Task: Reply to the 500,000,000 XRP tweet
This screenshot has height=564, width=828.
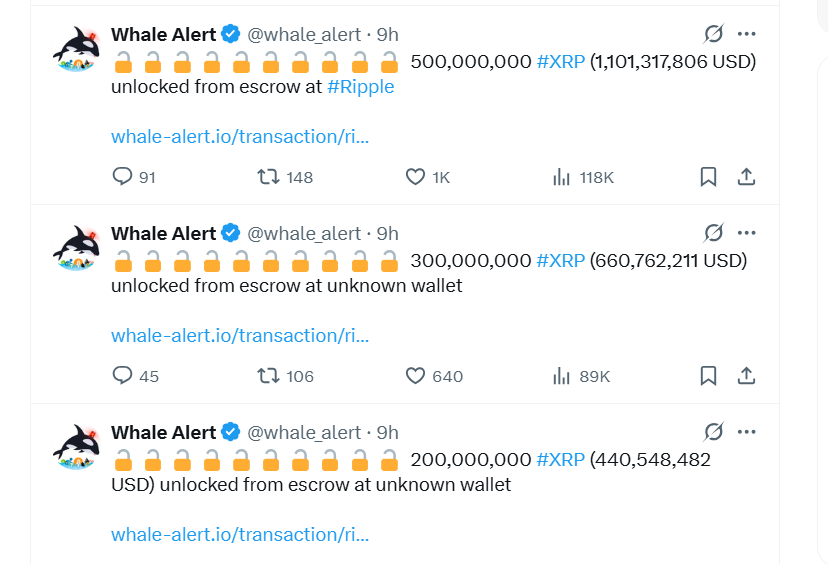Action: tap(123, 177)
